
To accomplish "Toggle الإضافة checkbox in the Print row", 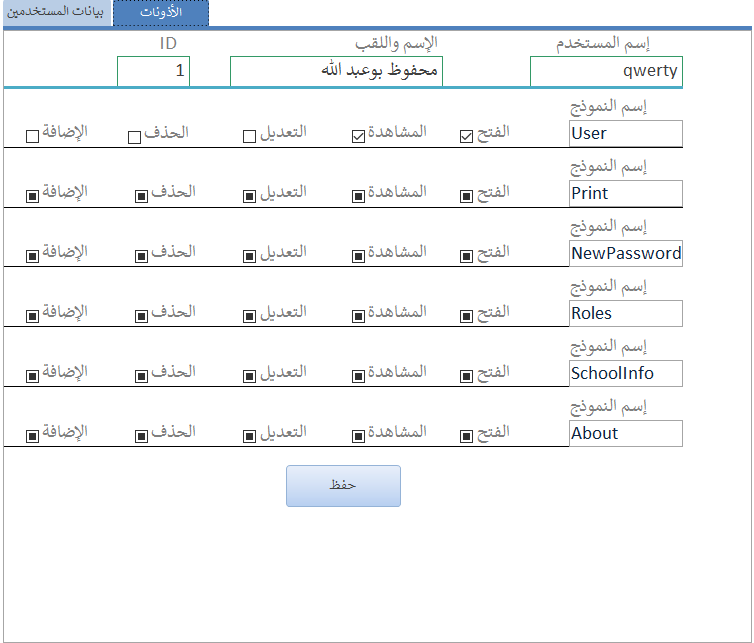I will (33, 196).
